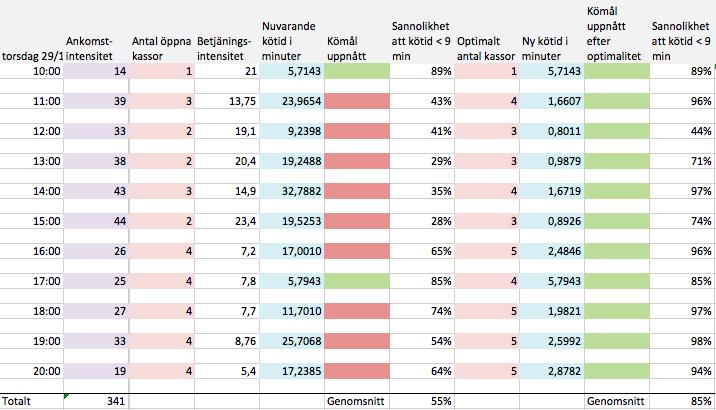Screen dimensions: 716x410
Task: Click the Ny kötid i minuter header
Action: 545,49
